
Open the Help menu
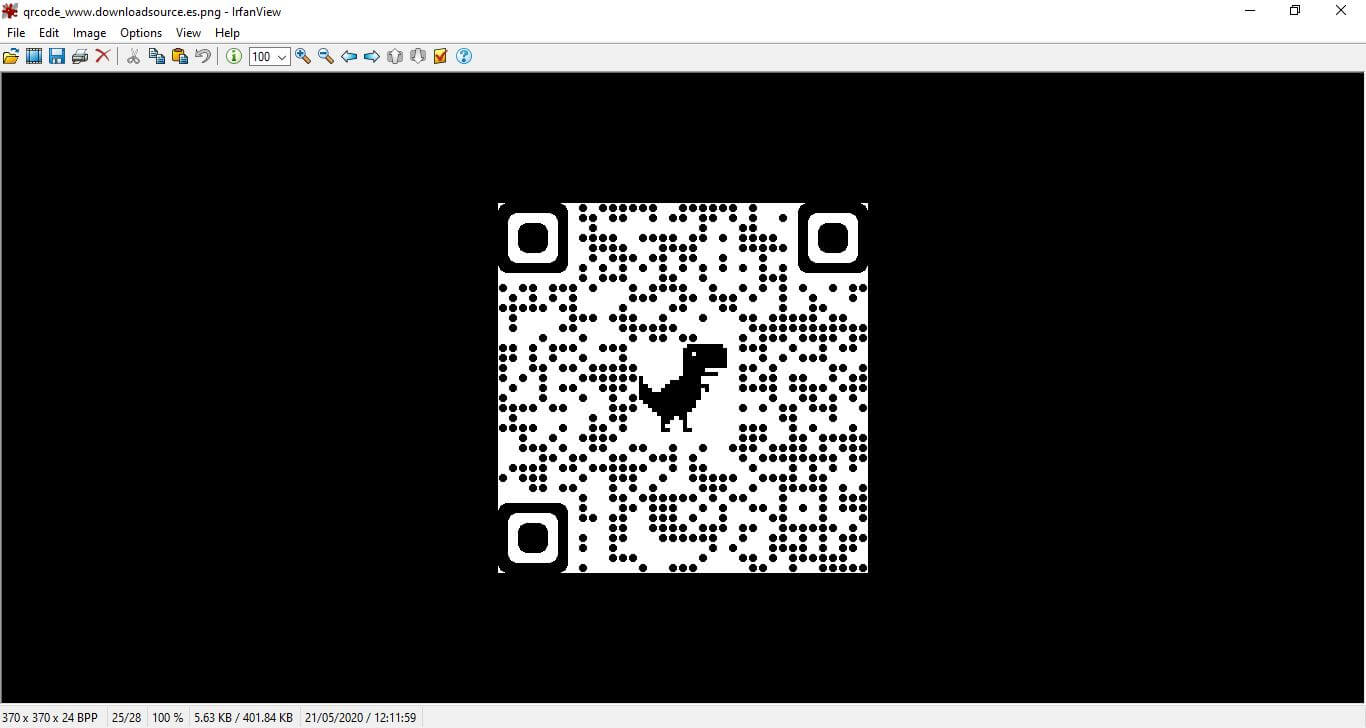pos(227,33)
